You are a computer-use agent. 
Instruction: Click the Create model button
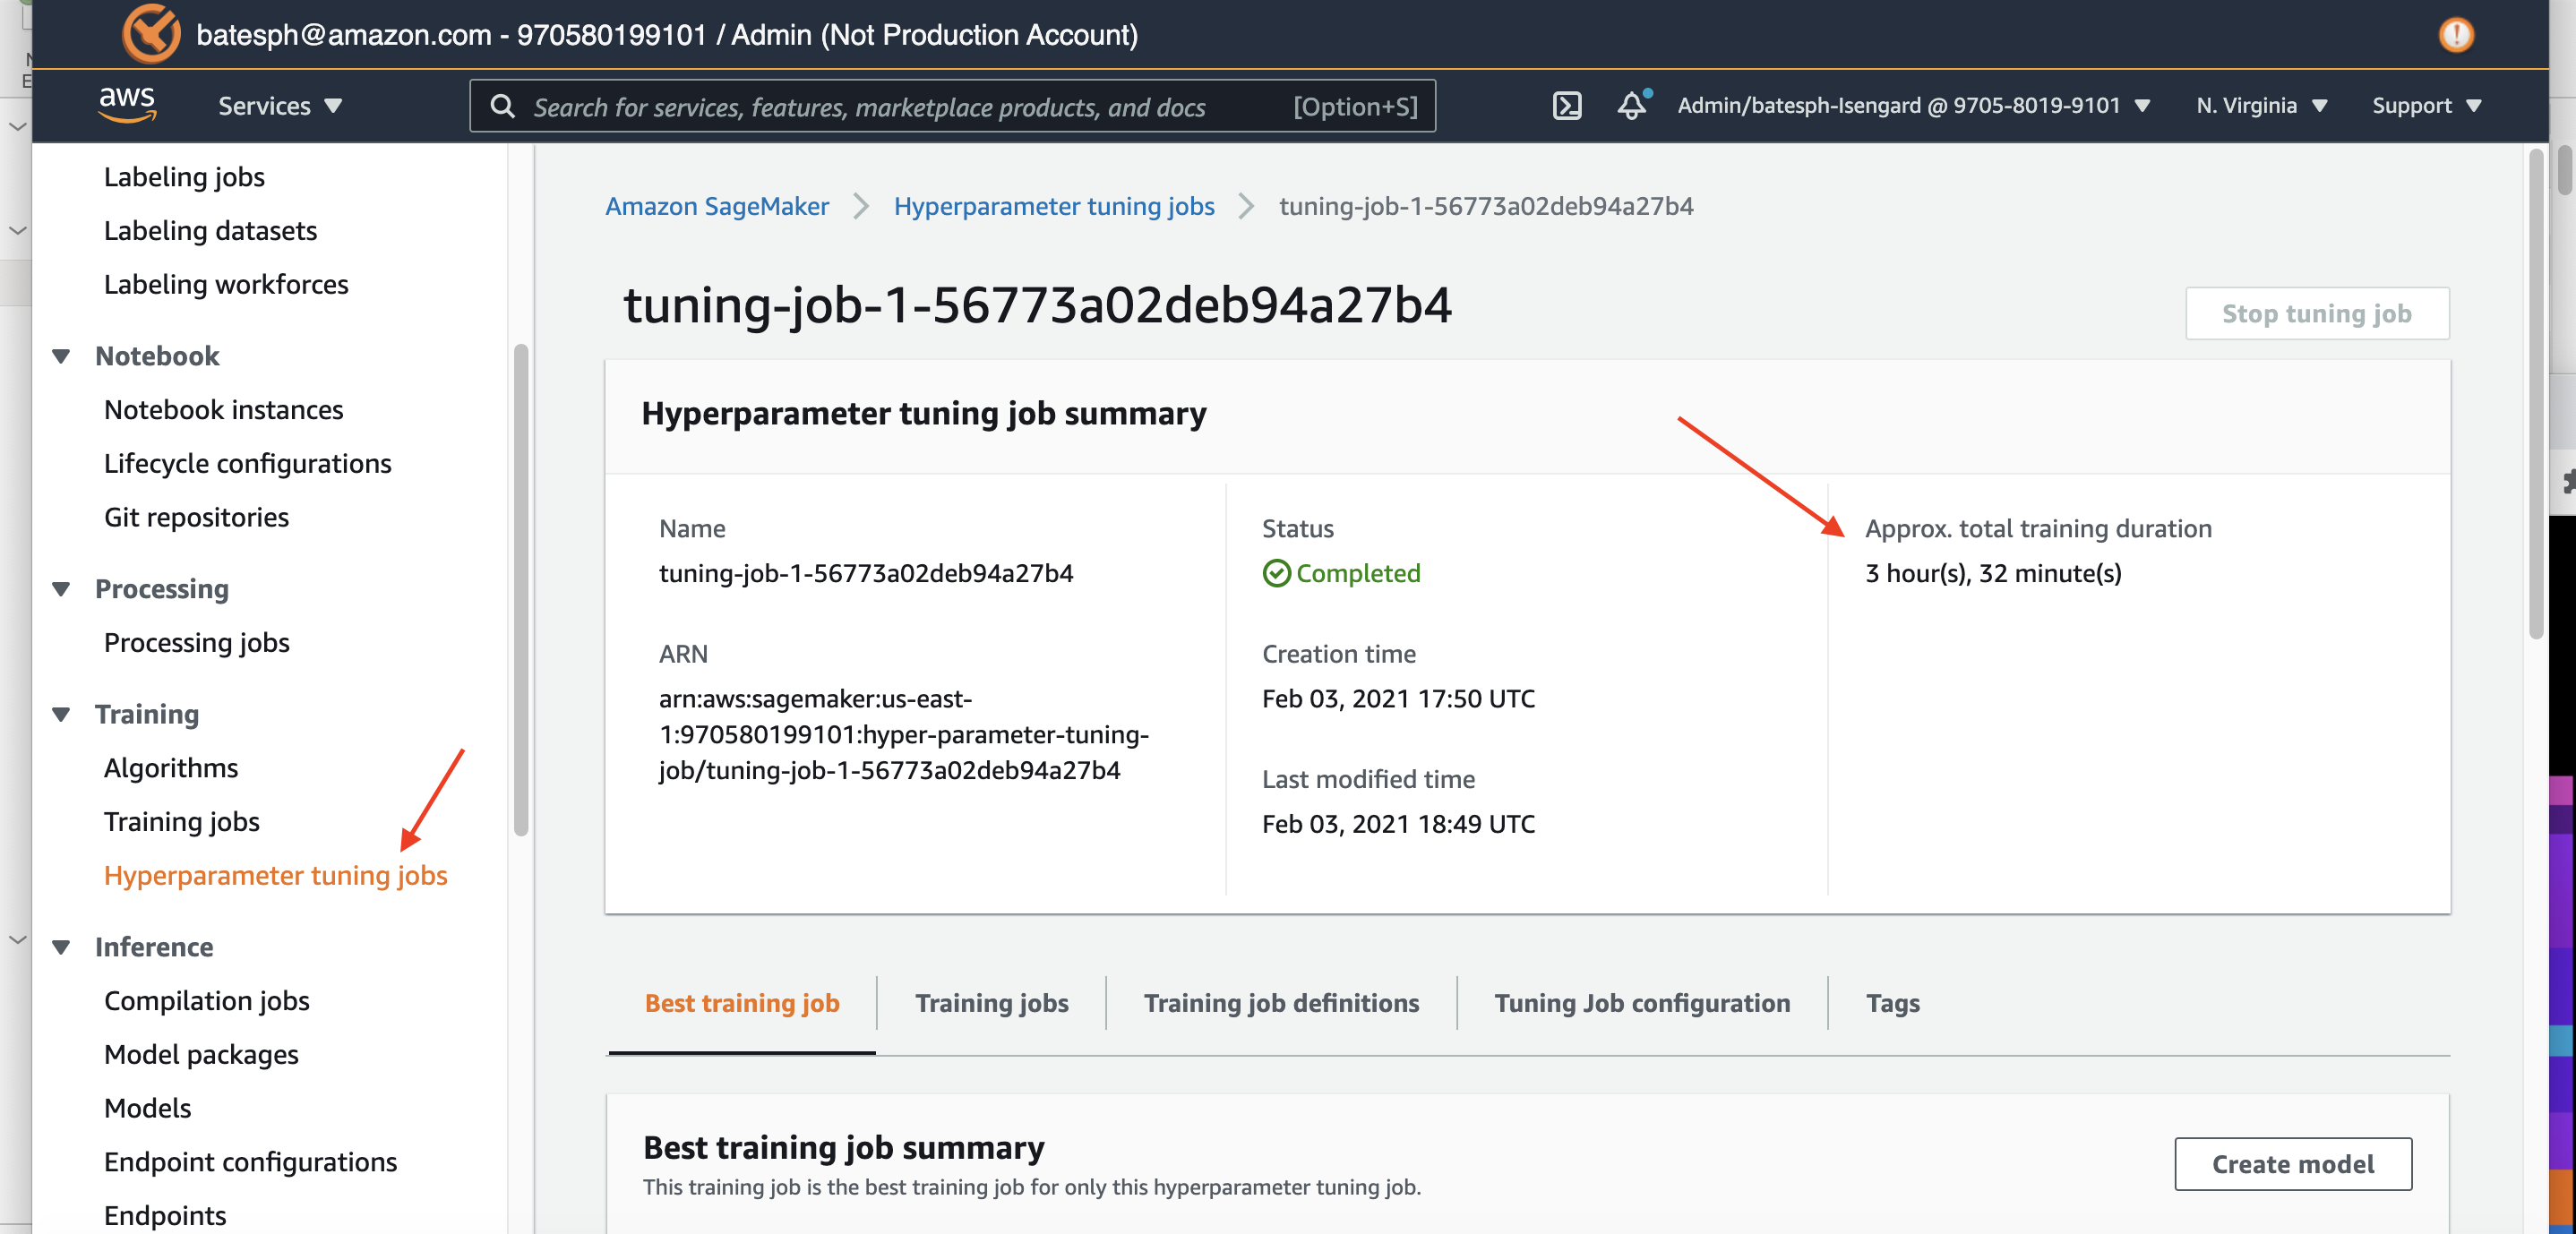[2292, 1164]
